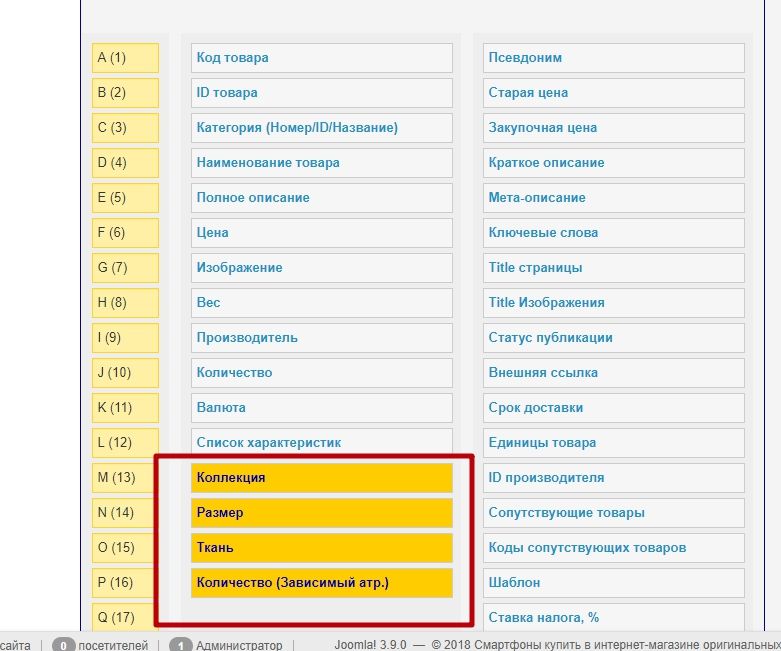
Task: Select 'Количество (Зависимый атр.)' attribute
Action: (322, 583)
